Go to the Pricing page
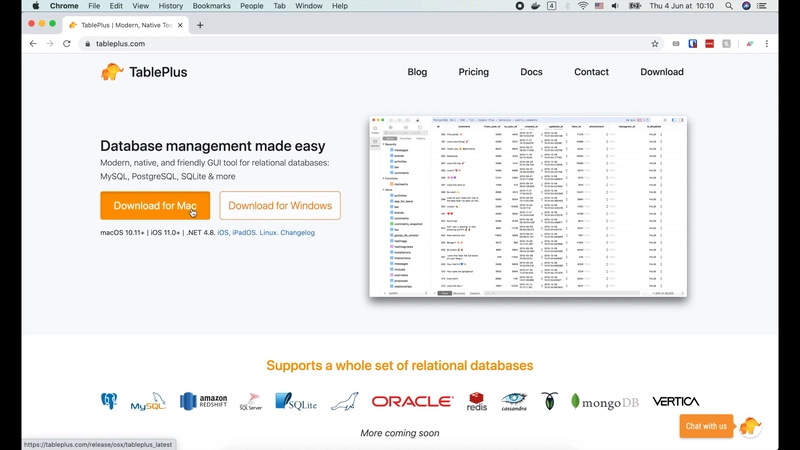This screenshot has height=450, width=800. click(473, 72)
